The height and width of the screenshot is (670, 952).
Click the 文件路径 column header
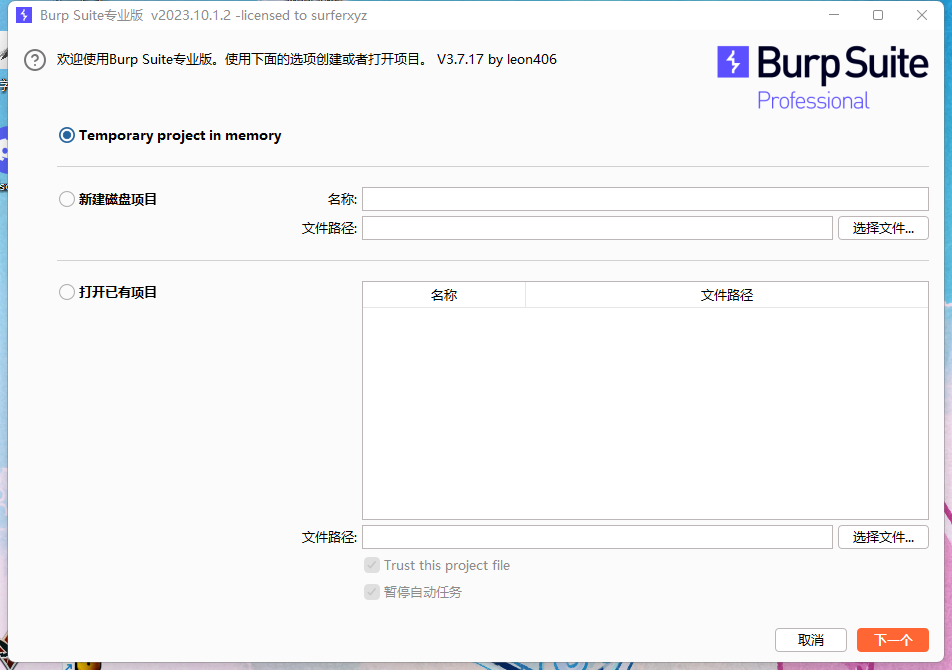tap(727, 294)
